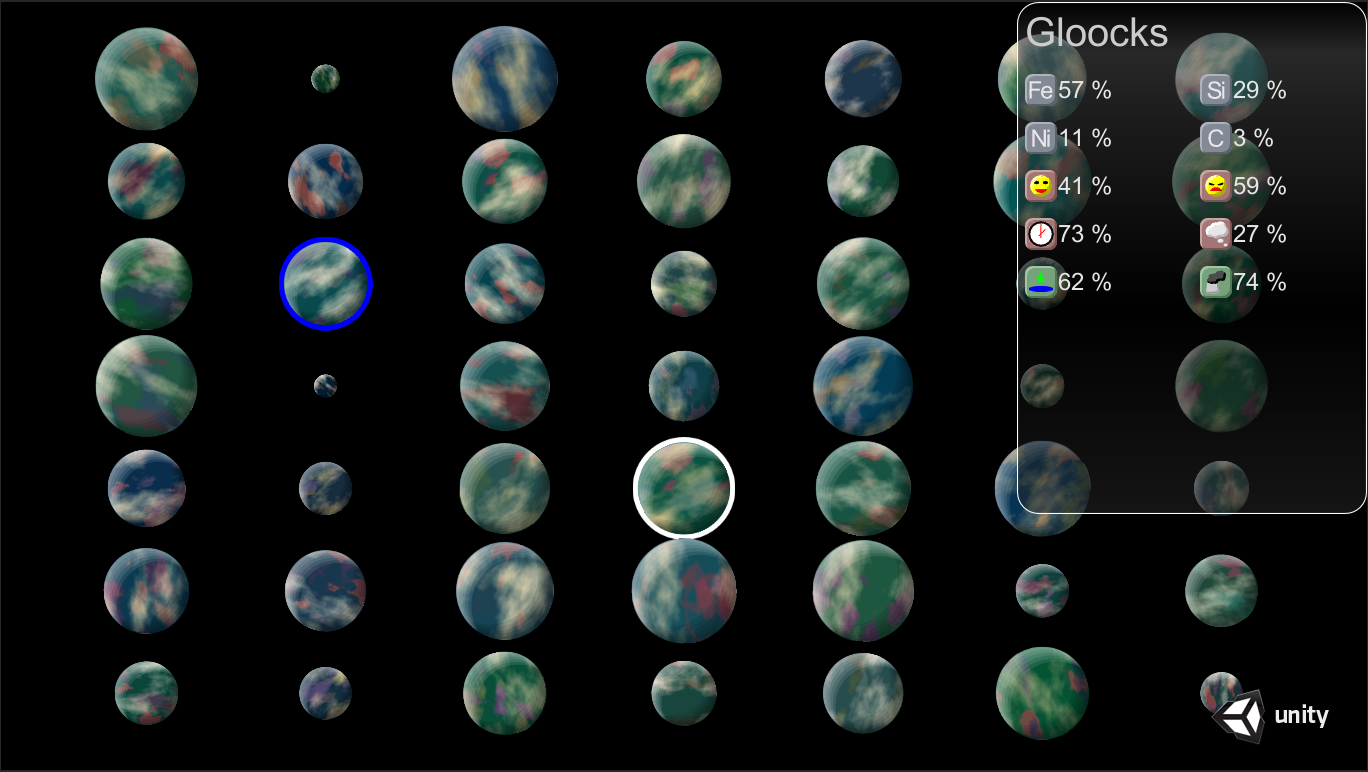Click the 59 % angry value
The height and width of the screenshot is (772, 1368).
tap(1260, 186)
